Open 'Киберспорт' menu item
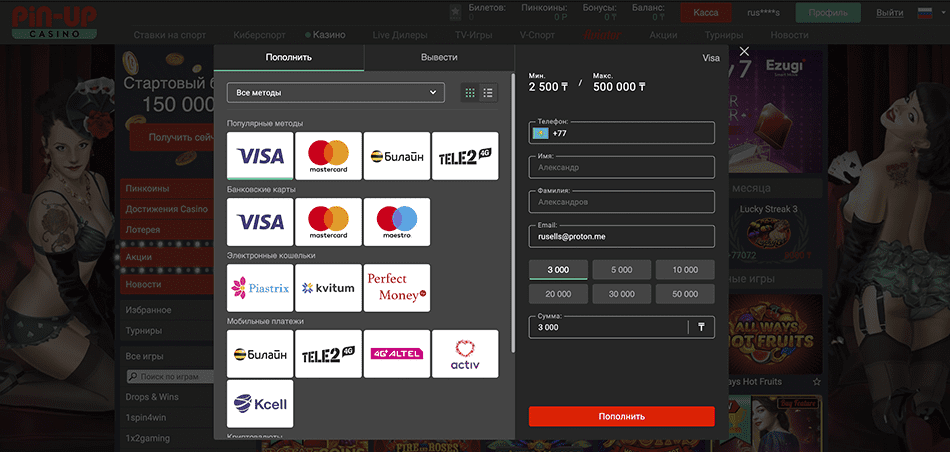The height and width of the screenshot is (452, 950). tap(259, 35)
